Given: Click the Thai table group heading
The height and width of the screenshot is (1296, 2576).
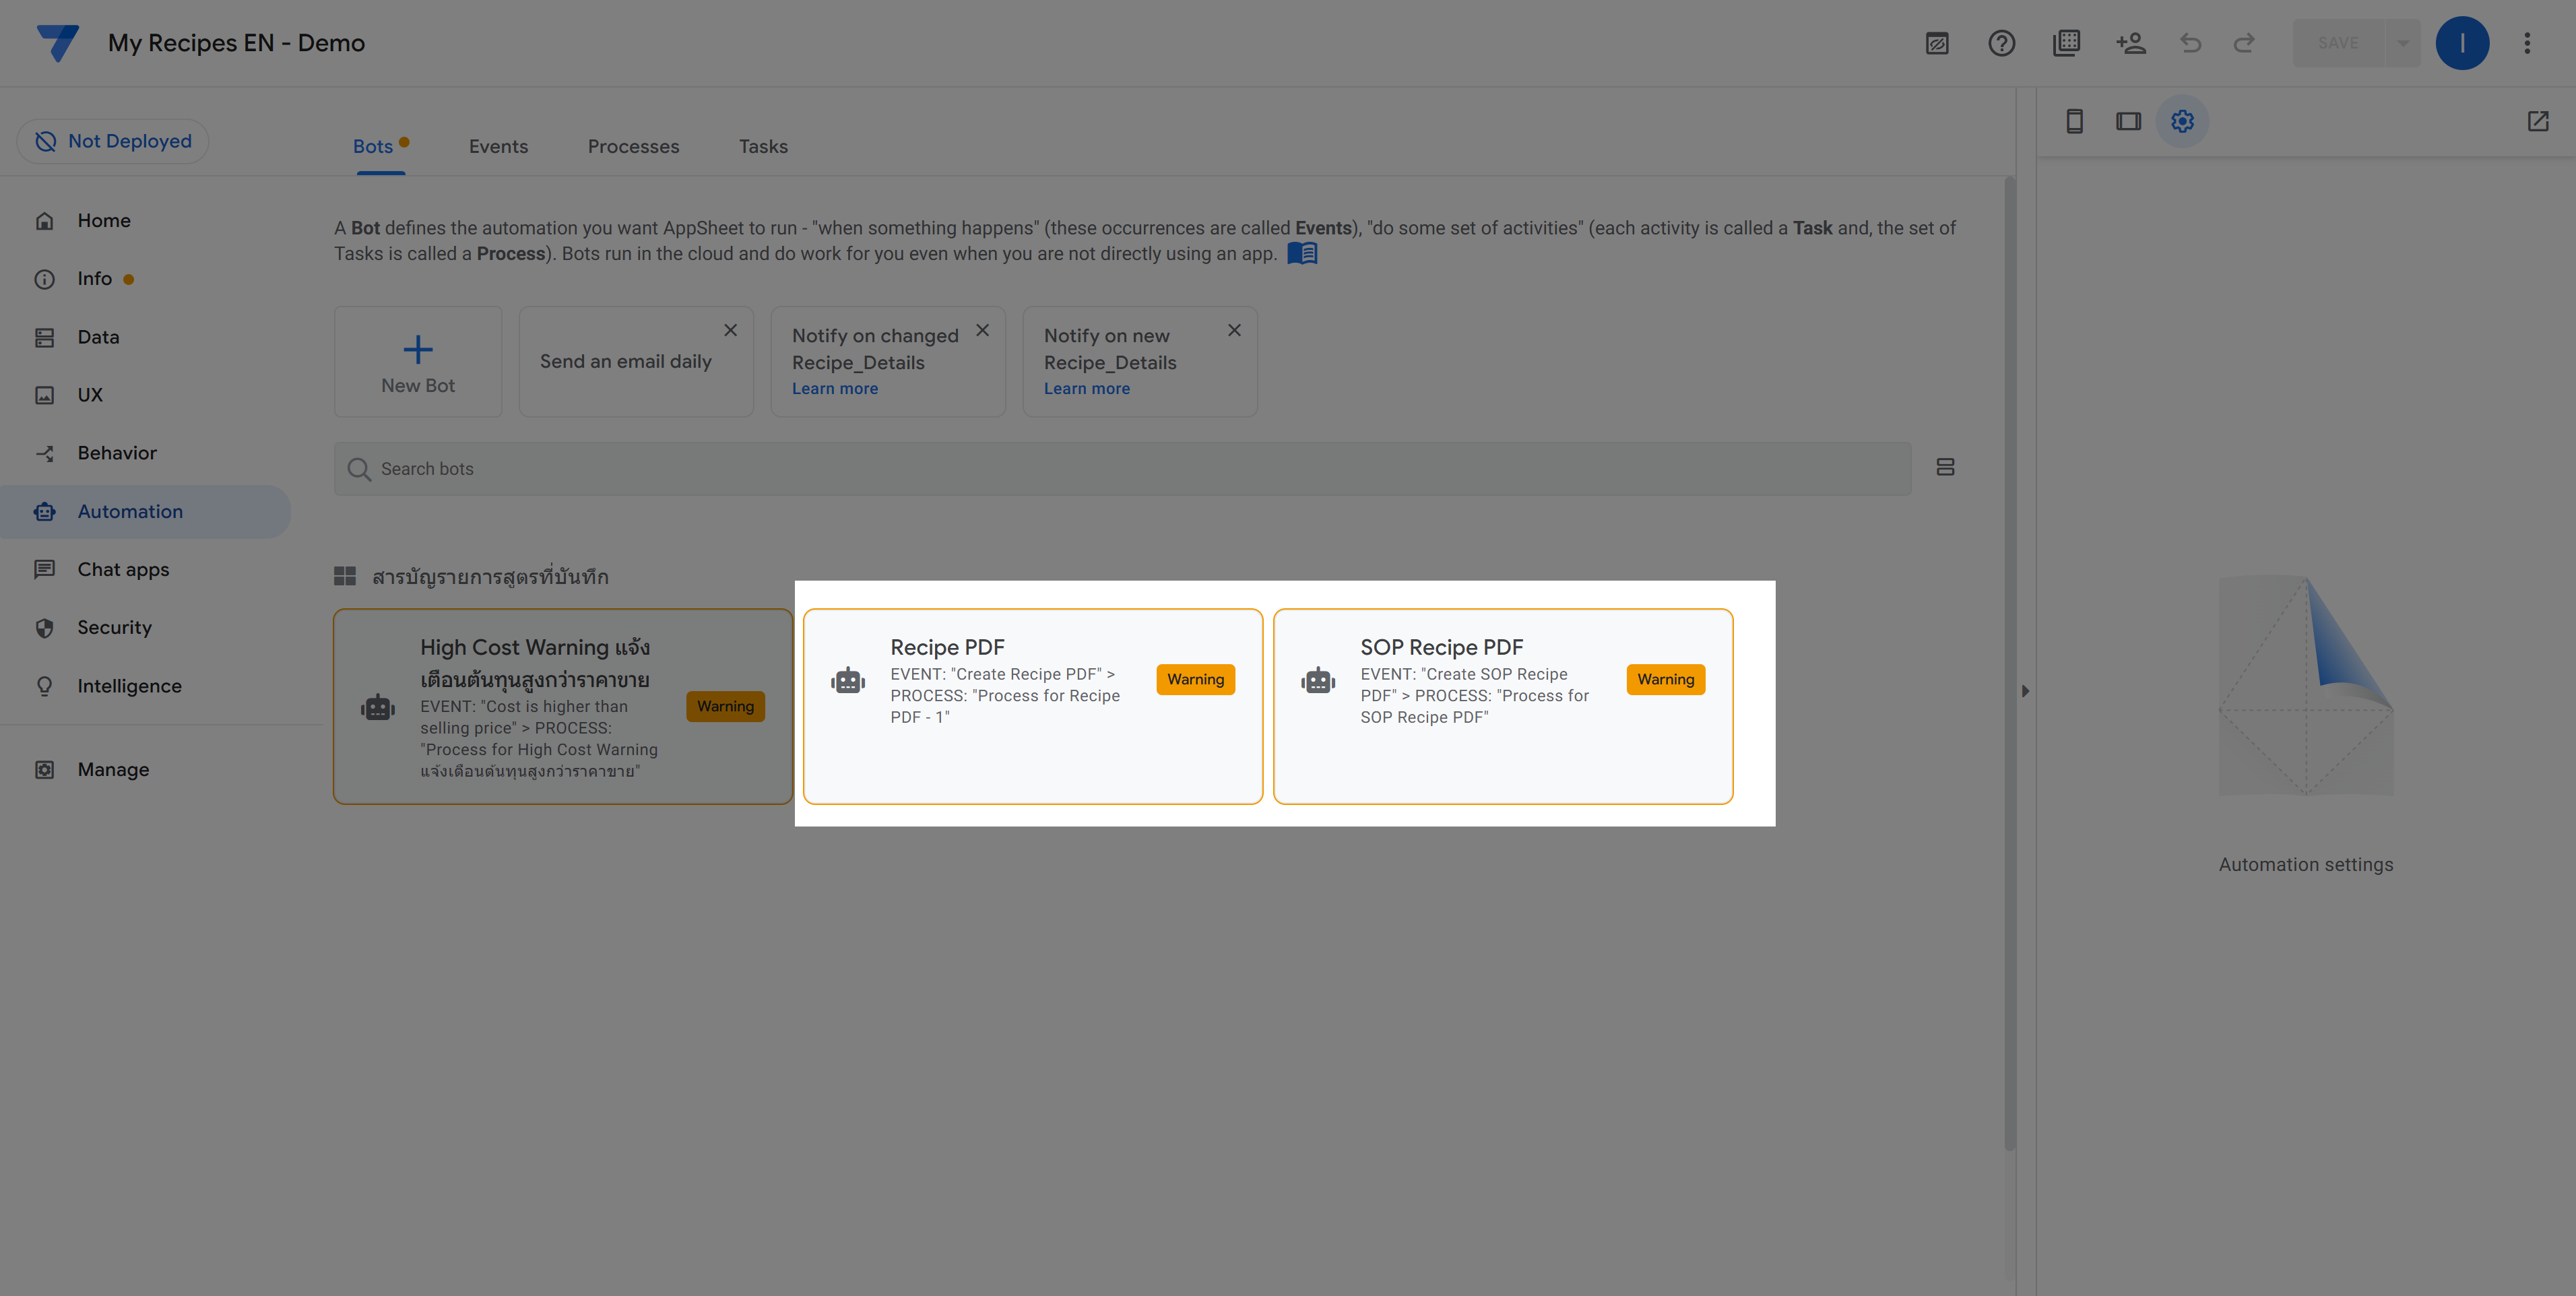Looking at the screenshot, I should coord(490,576).
